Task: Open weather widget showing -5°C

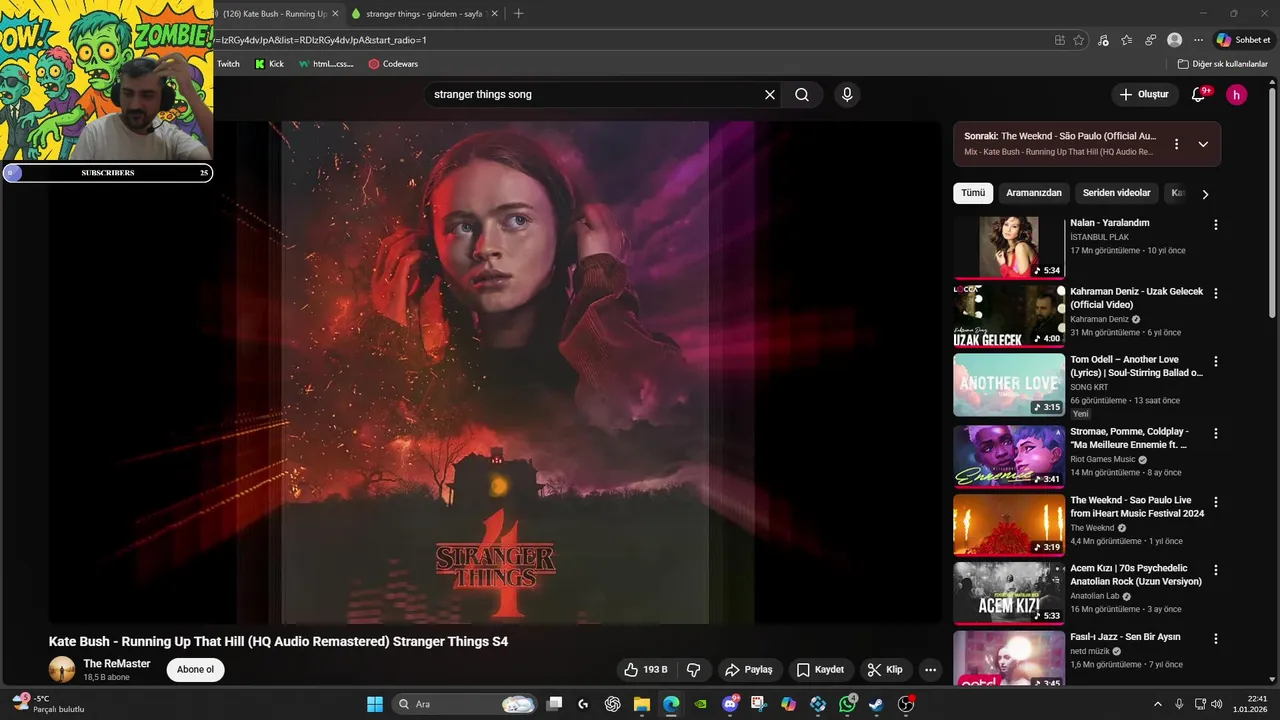Action: pyautogui.click(x=48, y=704)
